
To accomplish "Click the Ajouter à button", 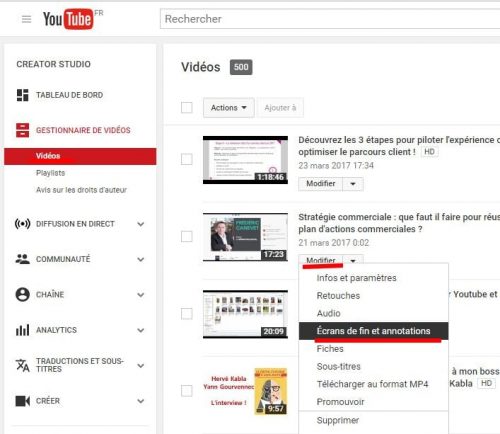I will [x=280, y=108].
